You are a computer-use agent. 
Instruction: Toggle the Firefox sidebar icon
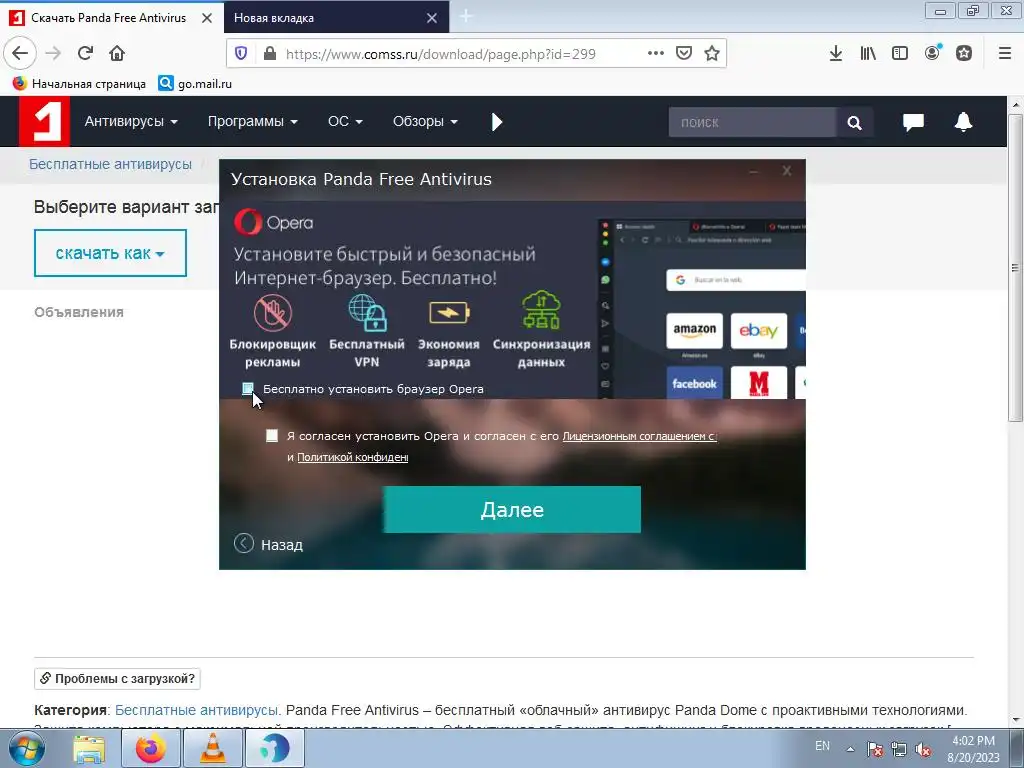pyautogui.click(x=900, y=54)
